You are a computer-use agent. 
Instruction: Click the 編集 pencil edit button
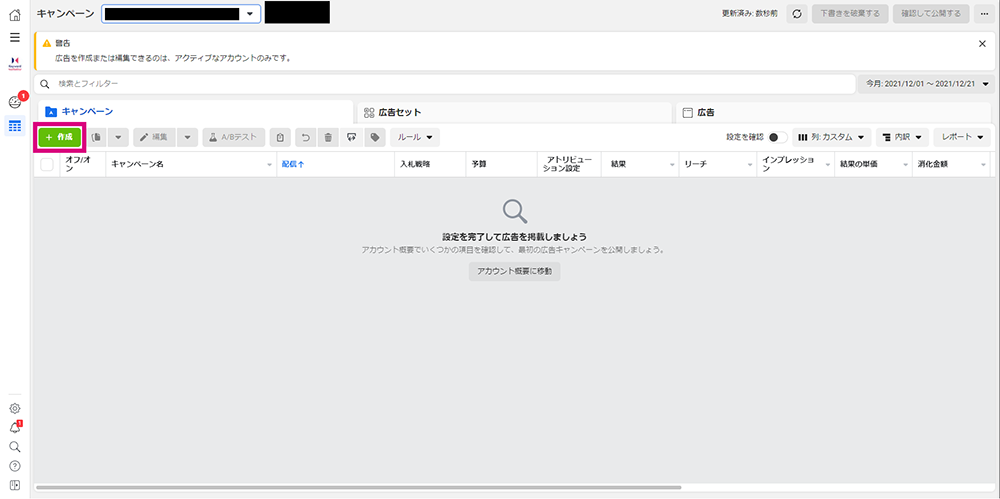[x=154, y=137]
